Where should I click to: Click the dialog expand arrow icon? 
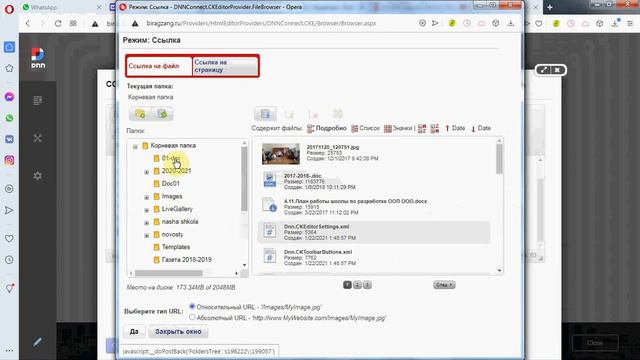tap(544, 70)
